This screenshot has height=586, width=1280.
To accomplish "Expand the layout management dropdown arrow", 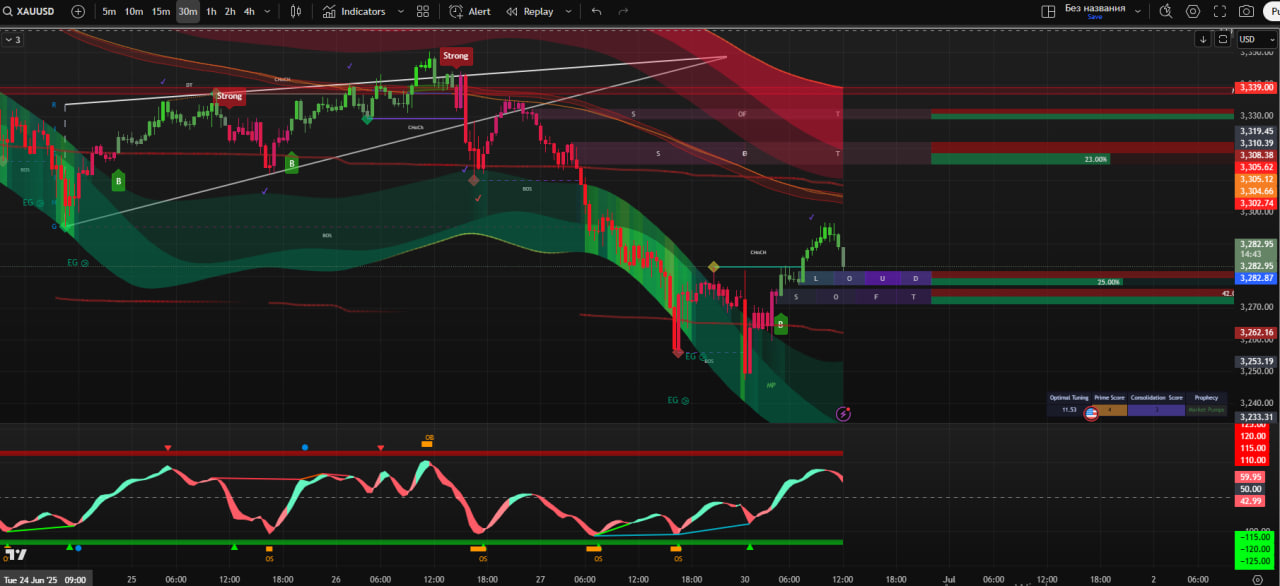I will [1137, 11].
